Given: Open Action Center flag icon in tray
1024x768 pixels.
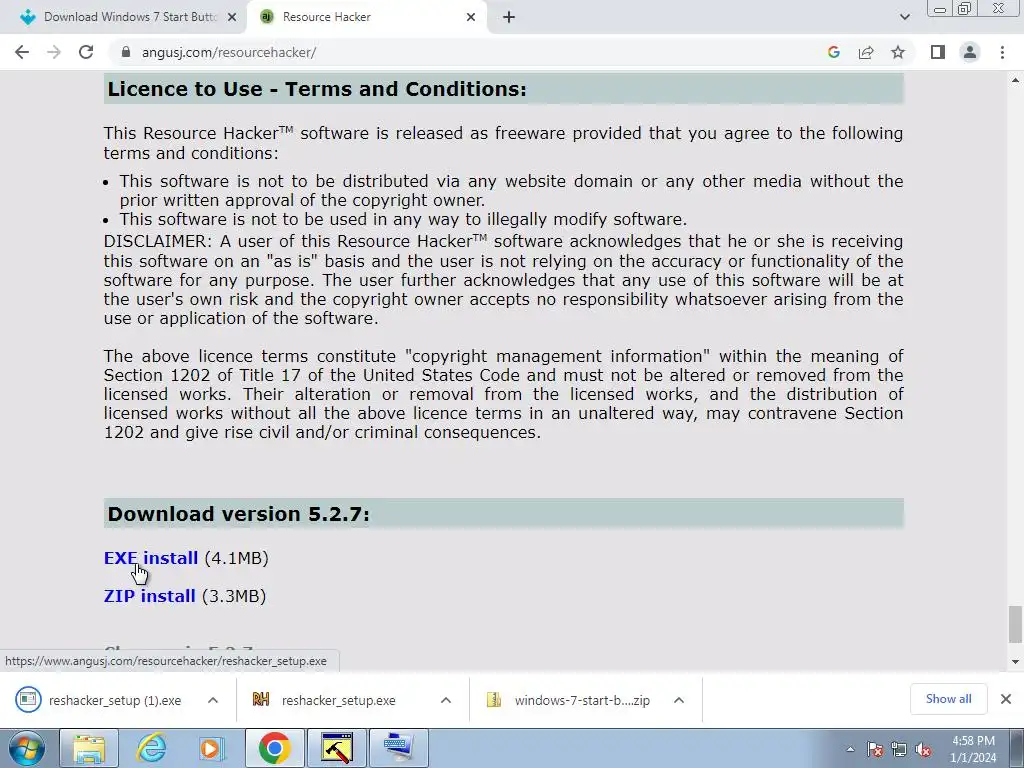Looking at the screenshot, I should point(875,750).
